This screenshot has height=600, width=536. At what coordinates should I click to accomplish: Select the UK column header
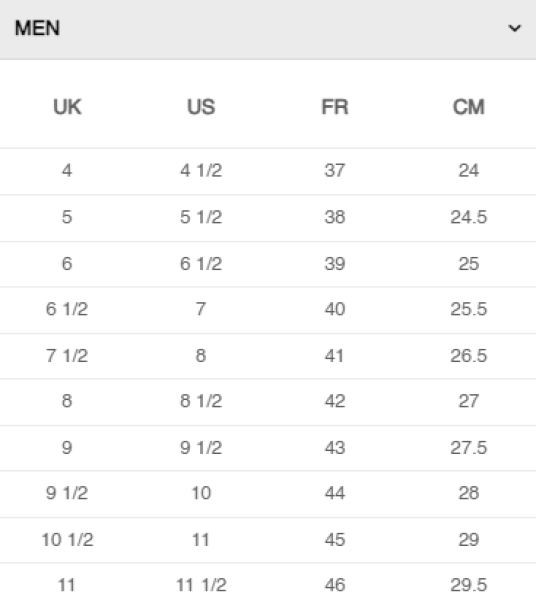67,107
